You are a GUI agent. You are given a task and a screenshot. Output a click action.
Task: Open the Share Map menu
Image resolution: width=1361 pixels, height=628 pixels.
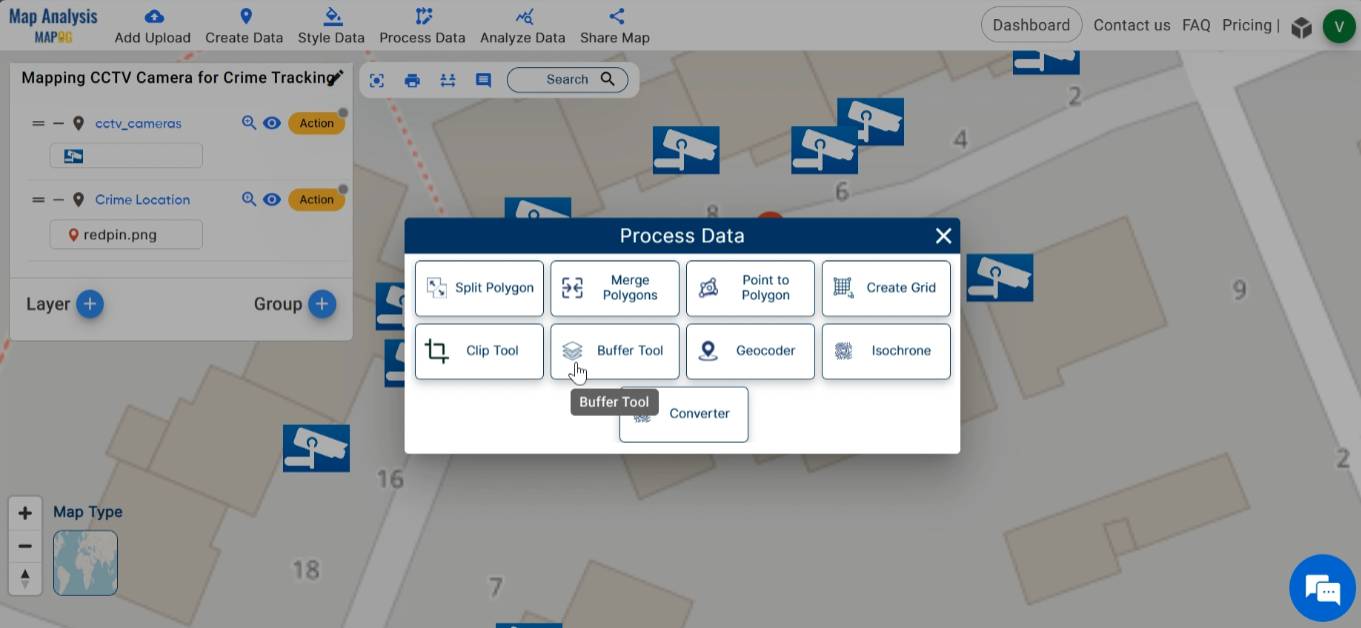pyautogui.click(x=615, y=26)
